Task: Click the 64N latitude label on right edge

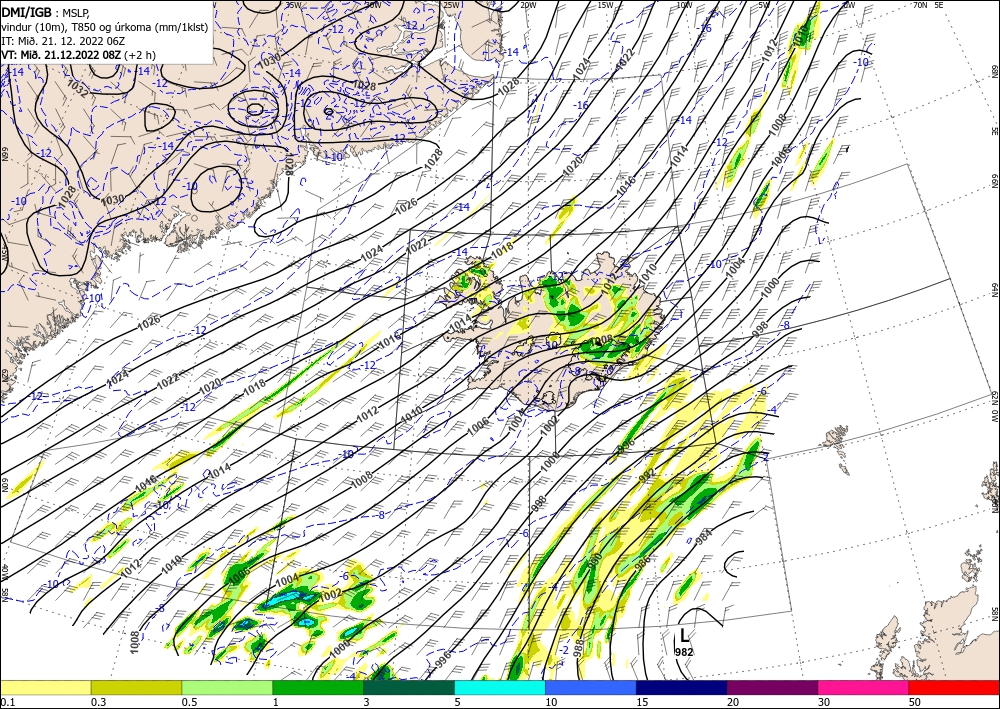Action: point(994,290)
